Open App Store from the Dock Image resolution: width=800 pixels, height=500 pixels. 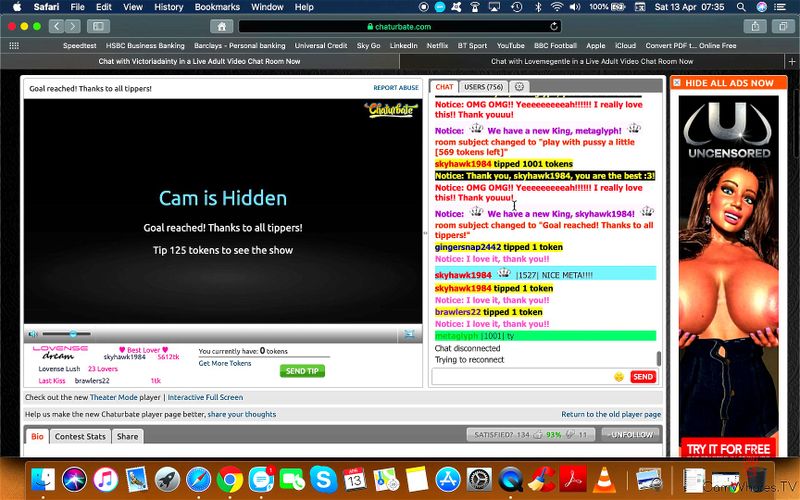coord(448,480)
